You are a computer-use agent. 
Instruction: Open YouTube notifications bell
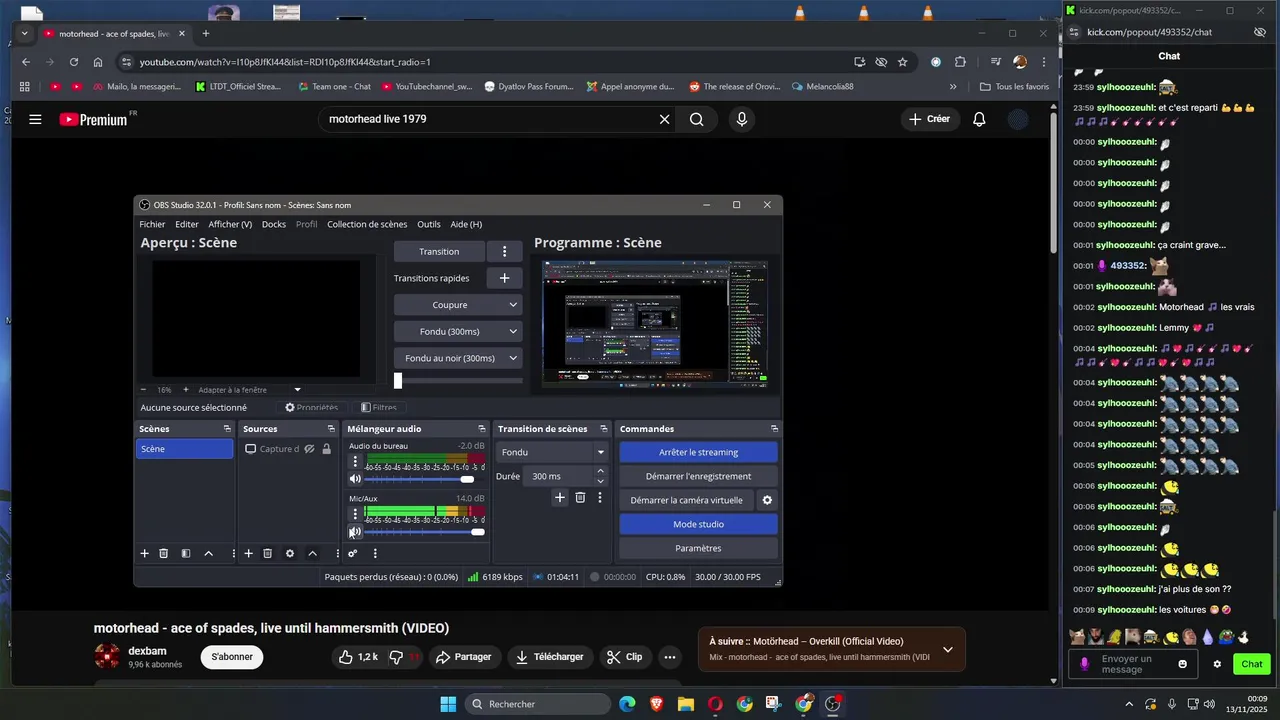[x=979, y=119]
